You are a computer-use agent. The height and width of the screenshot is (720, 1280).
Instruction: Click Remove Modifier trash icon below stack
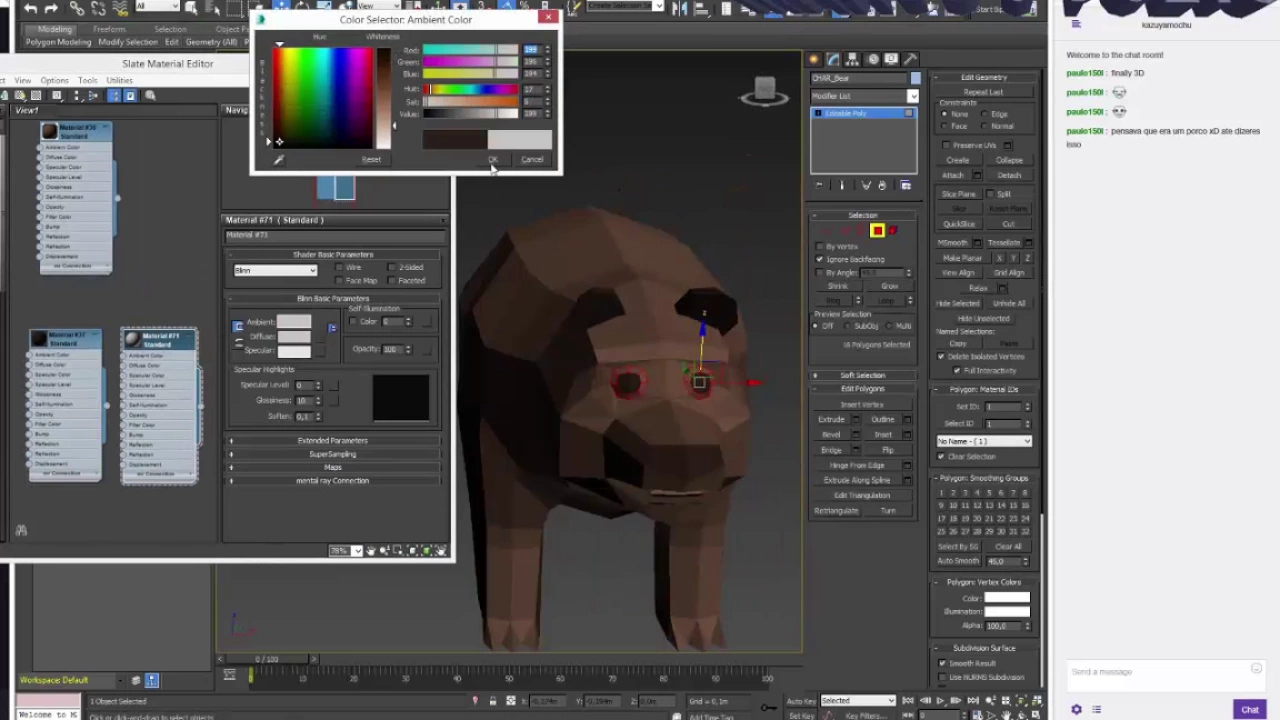point(882,185)
